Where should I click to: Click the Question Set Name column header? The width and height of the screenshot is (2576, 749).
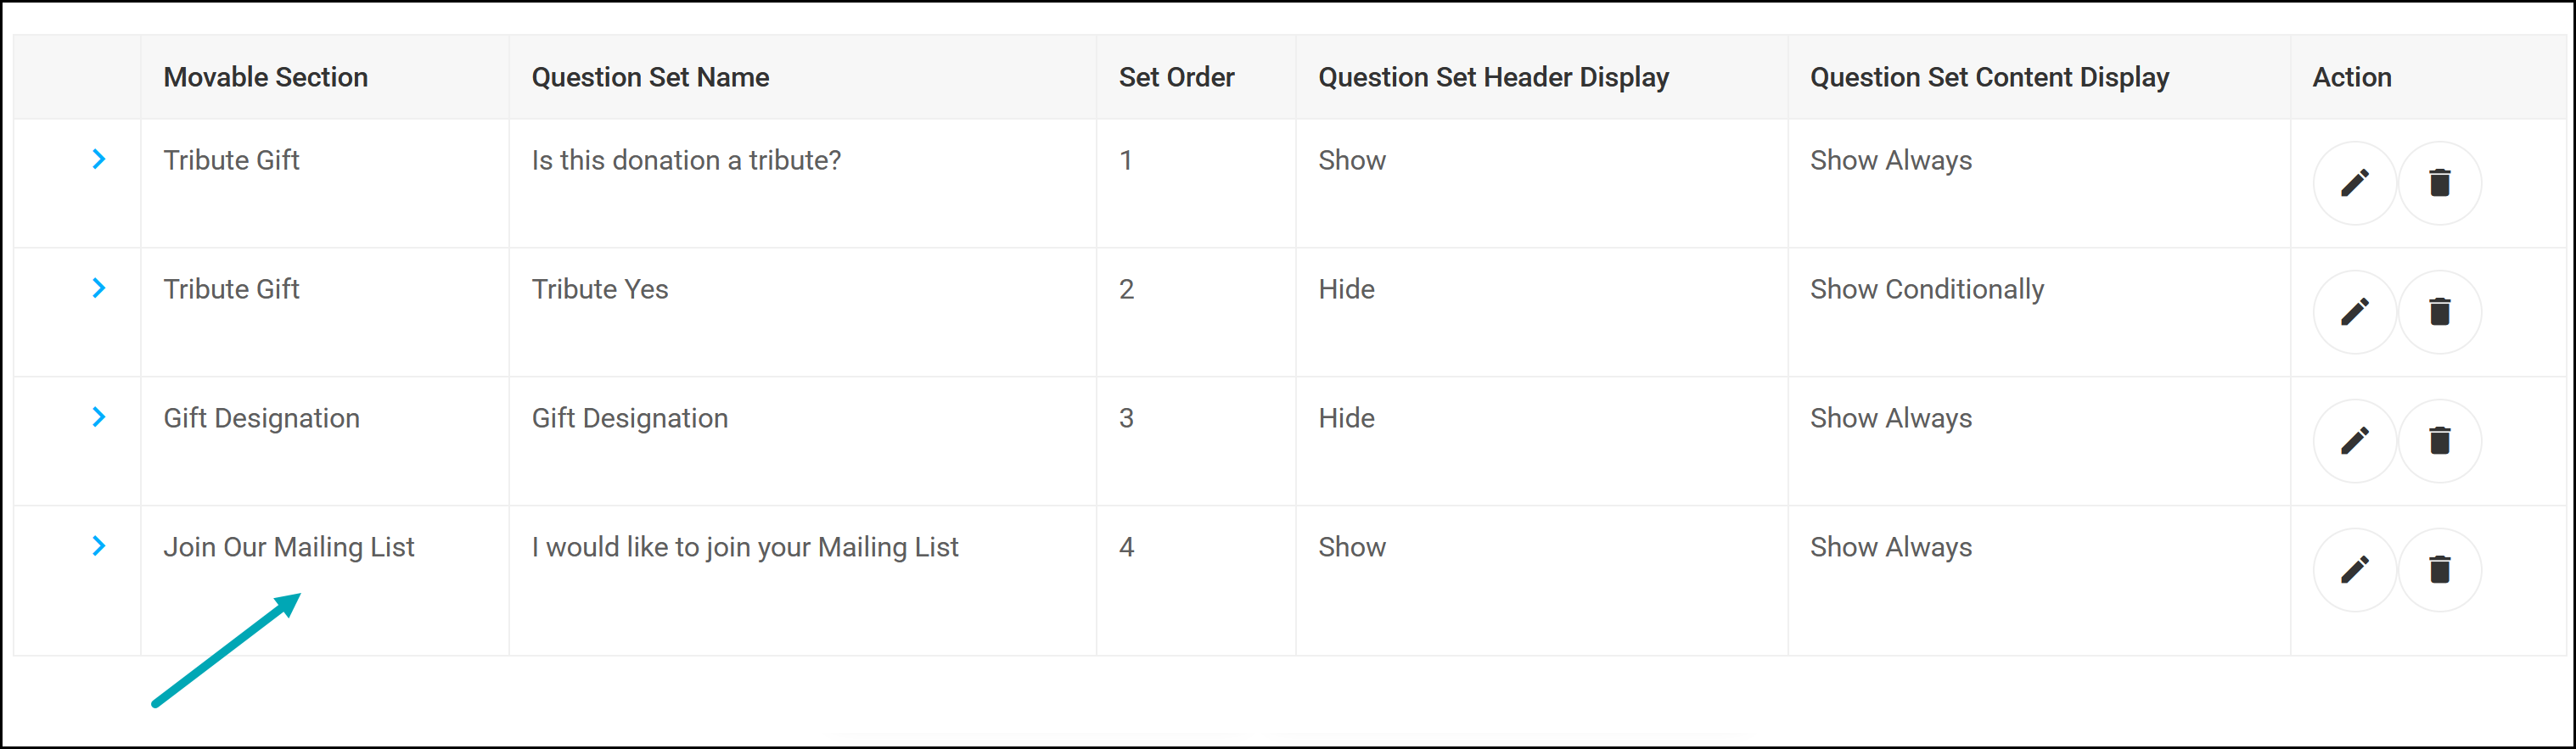tap(650, 77)
